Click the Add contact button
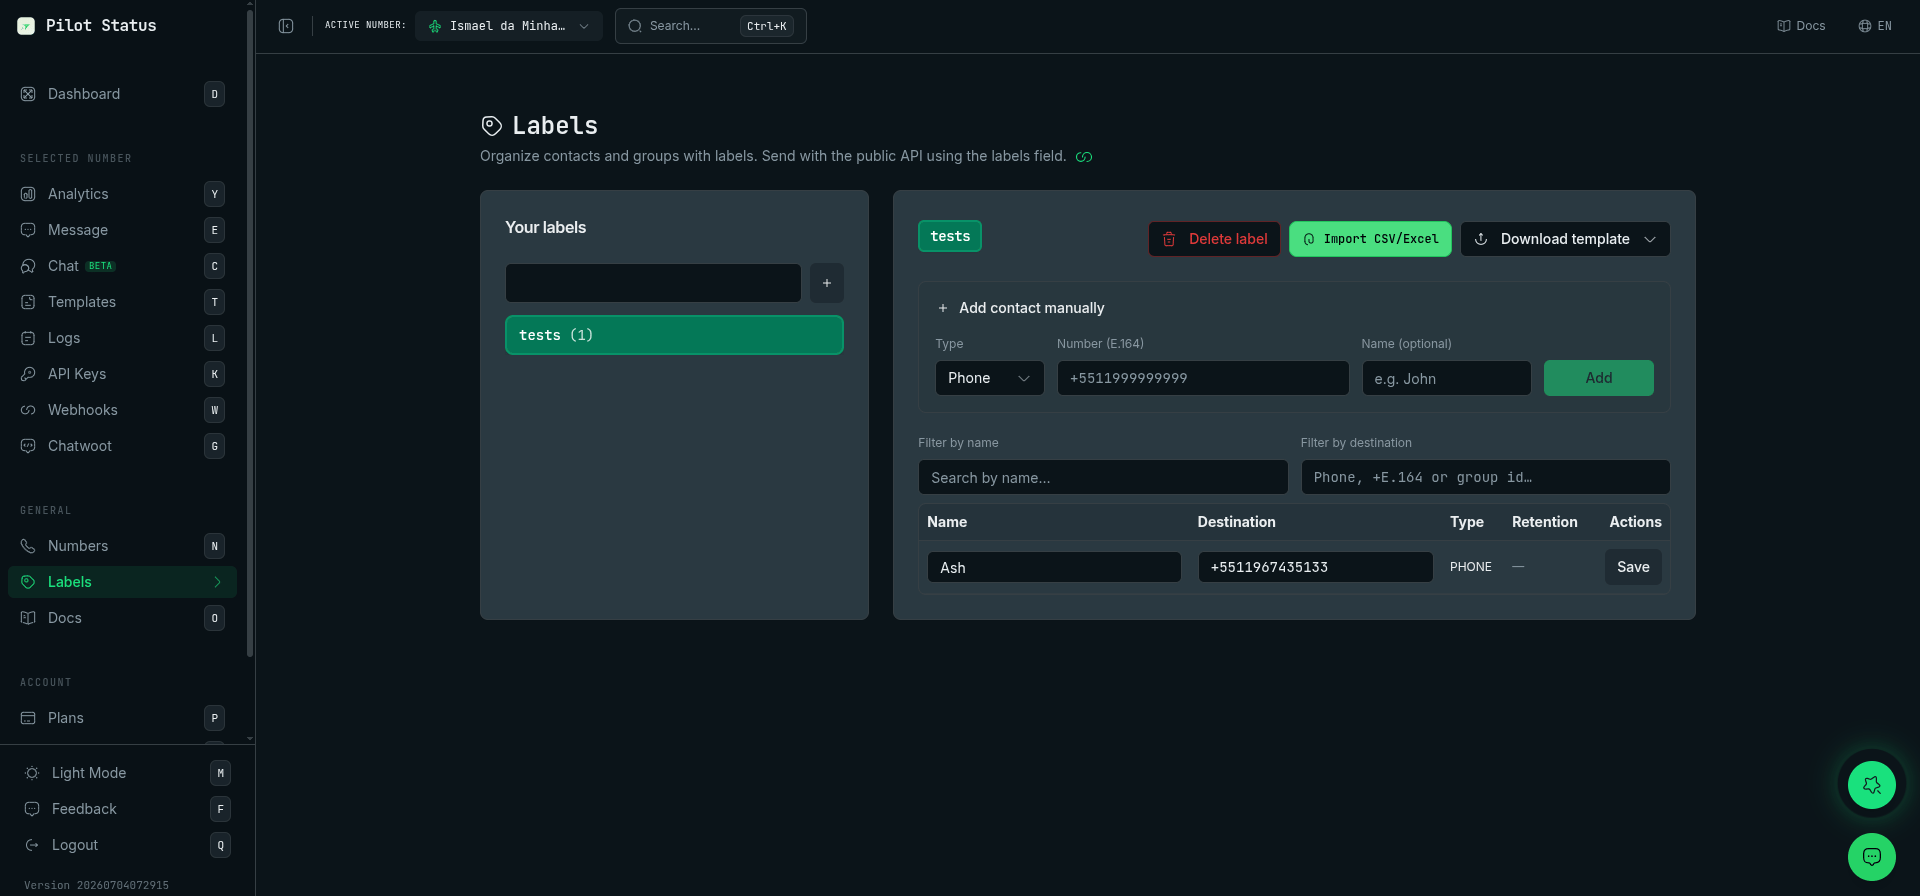Viewport: 1920px width, 896px height. click(1599, 378)
